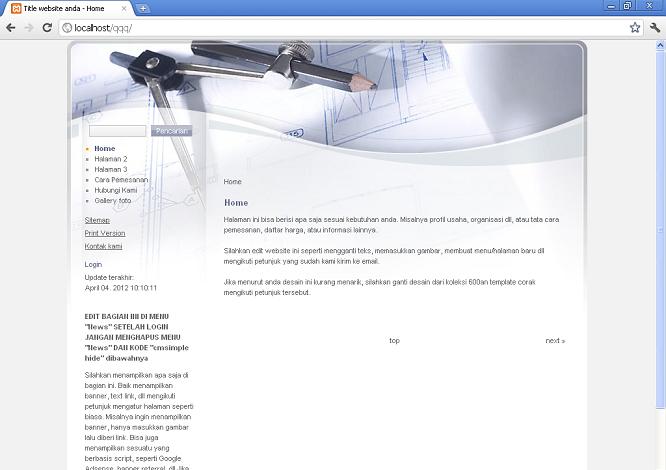Click the 'top' link
The image size is (666, 470).
tap(394, 341)
